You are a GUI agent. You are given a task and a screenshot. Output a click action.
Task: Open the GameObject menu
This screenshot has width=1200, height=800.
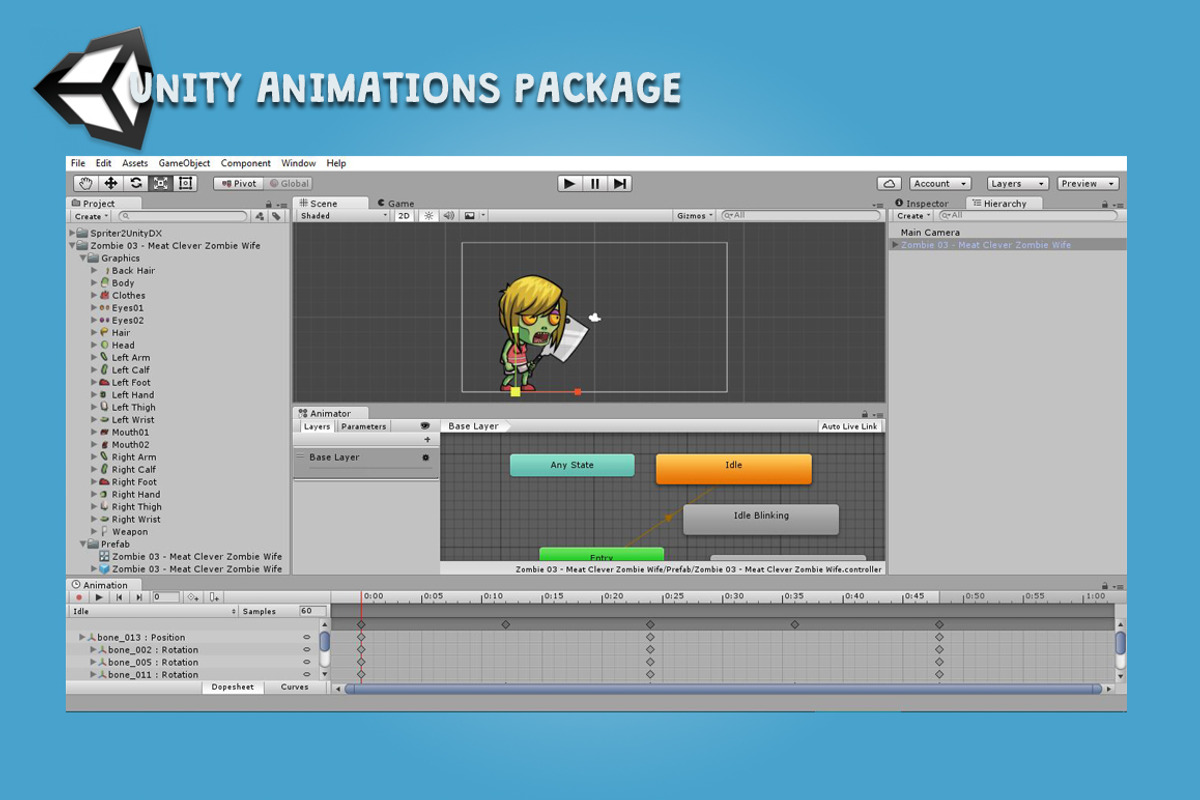pyautogui.click(x=185, y=163)
